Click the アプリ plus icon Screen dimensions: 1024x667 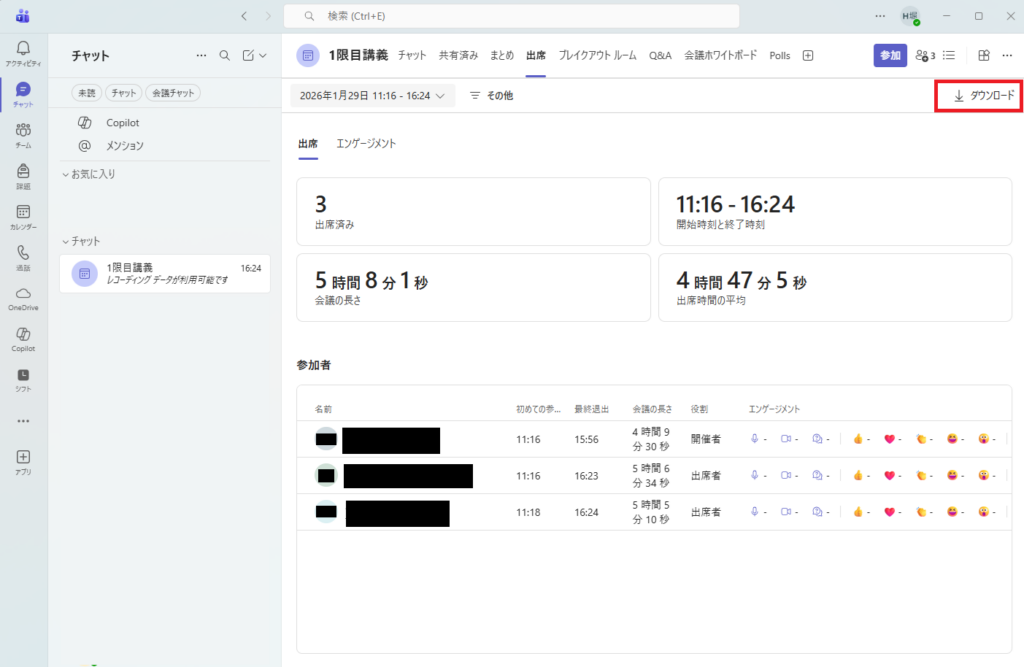pyautogui.click(x=23, y=460)
